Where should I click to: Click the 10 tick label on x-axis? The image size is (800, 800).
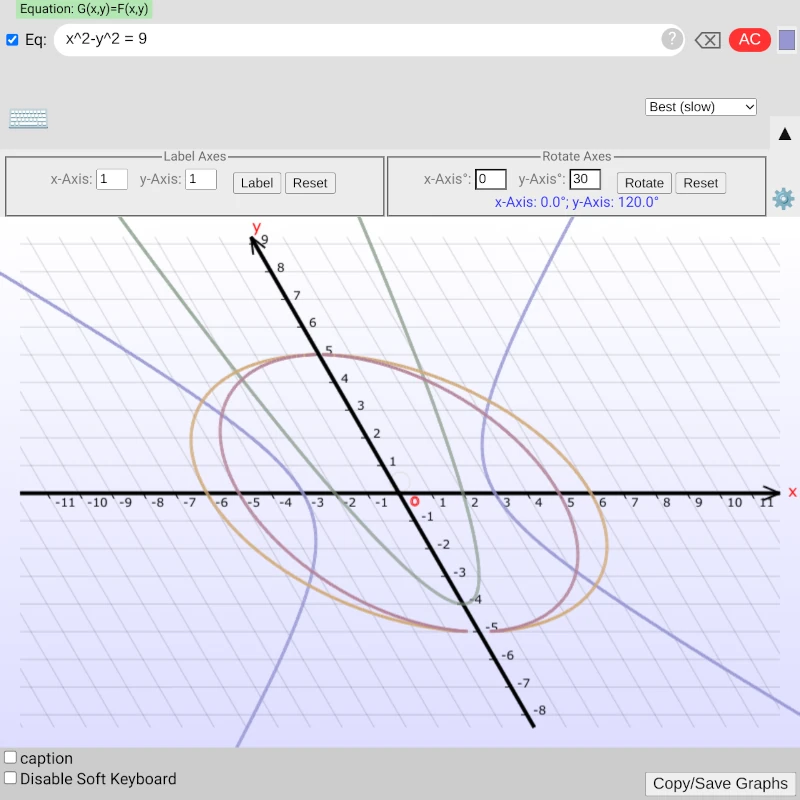coord(734,503)
